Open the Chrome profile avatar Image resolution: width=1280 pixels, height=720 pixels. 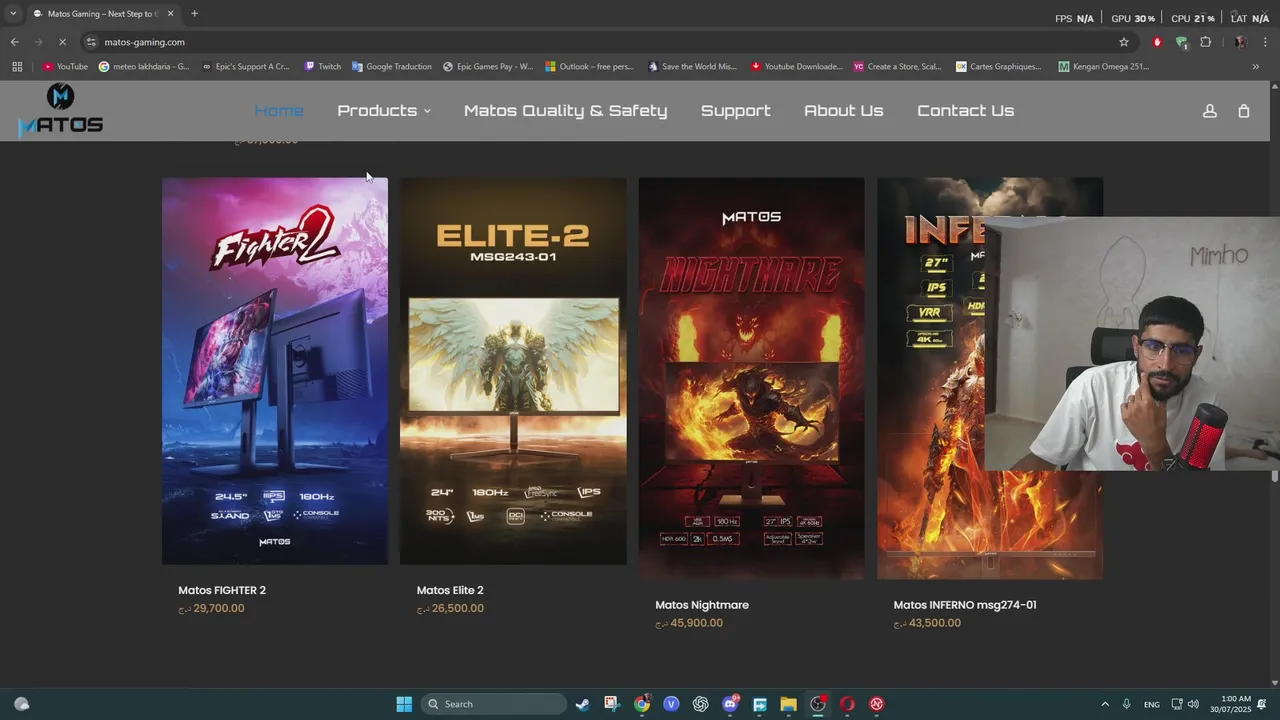tap(1240, 42)
